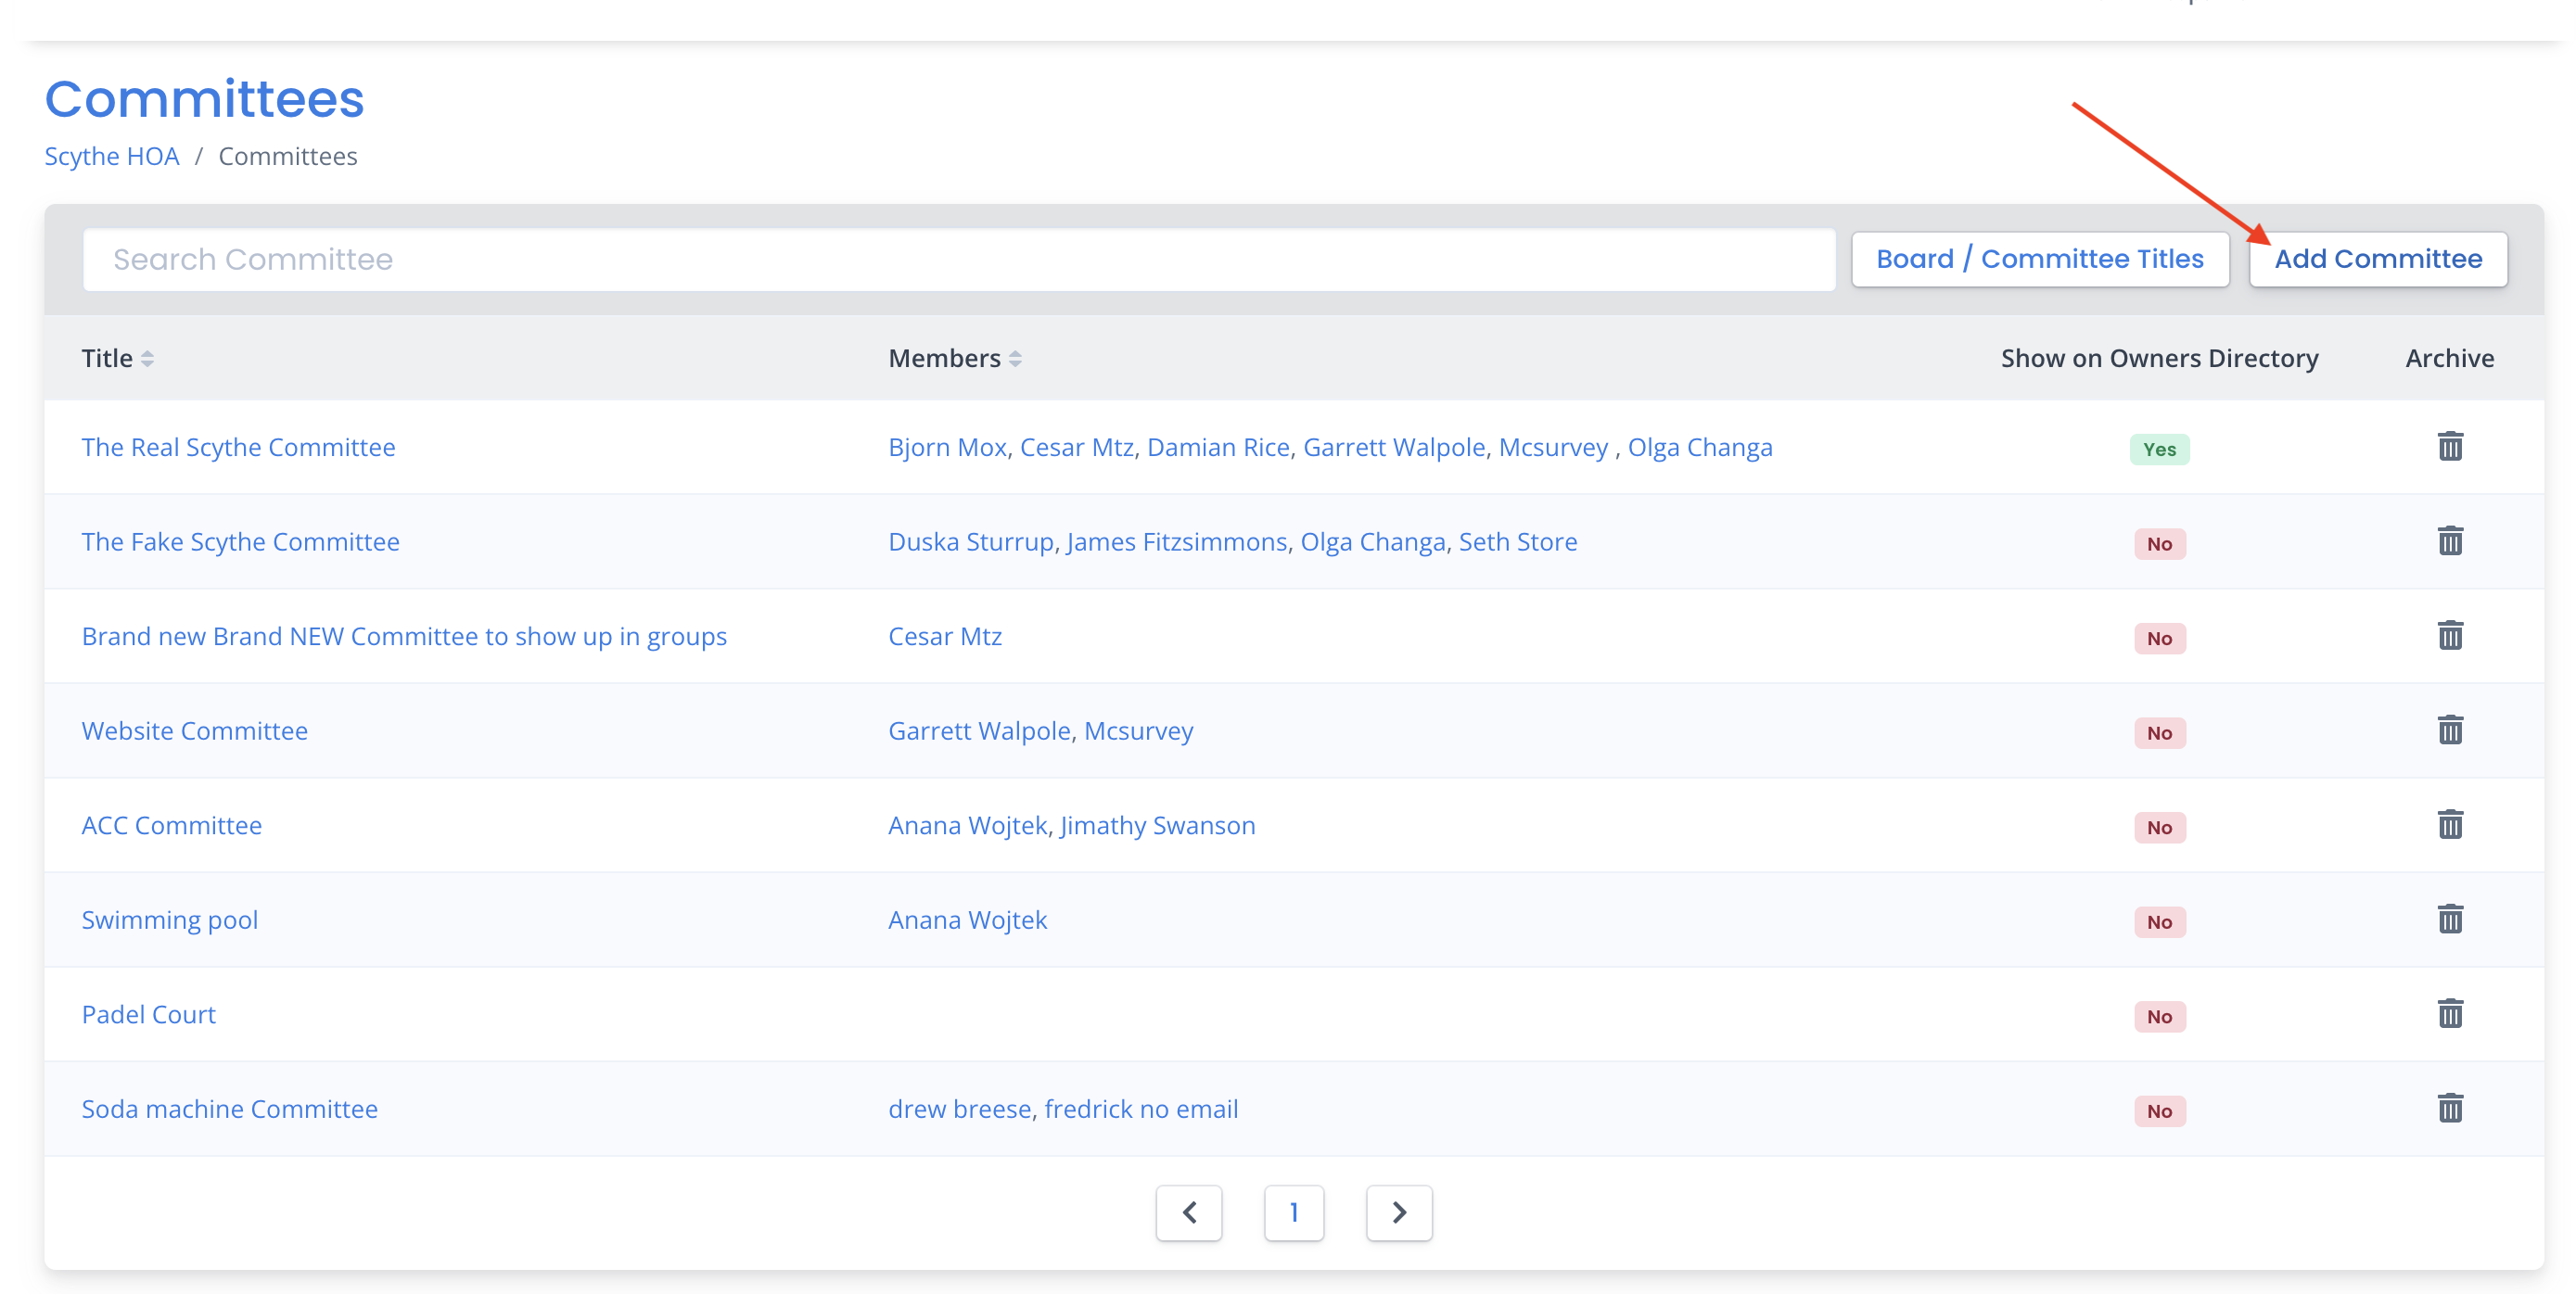
Task: Sort table by Title column arrows
Action: click(147, 358)
